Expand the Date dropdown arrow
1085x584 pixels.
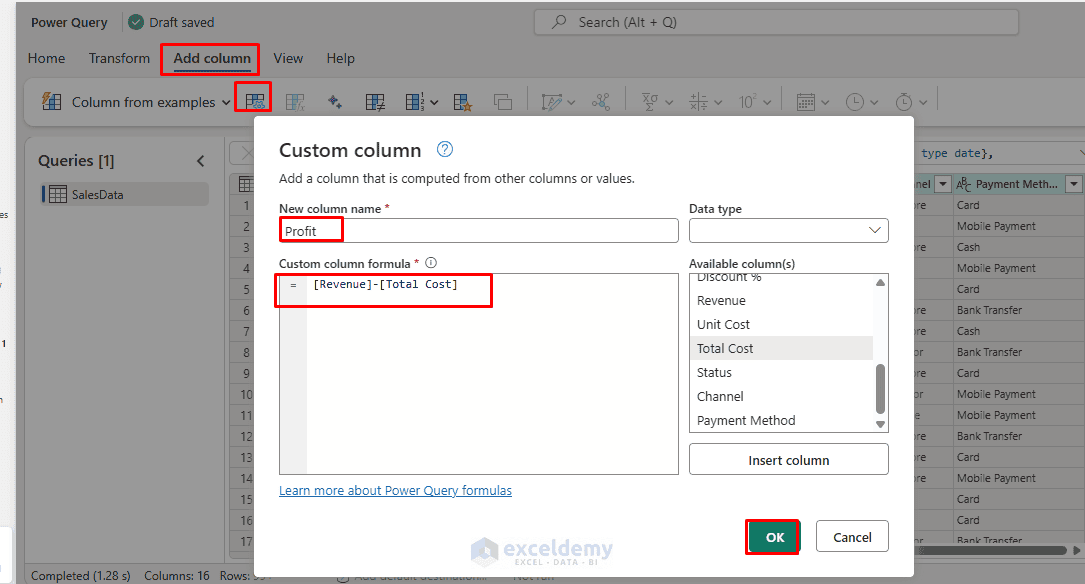tap(825, 102)
